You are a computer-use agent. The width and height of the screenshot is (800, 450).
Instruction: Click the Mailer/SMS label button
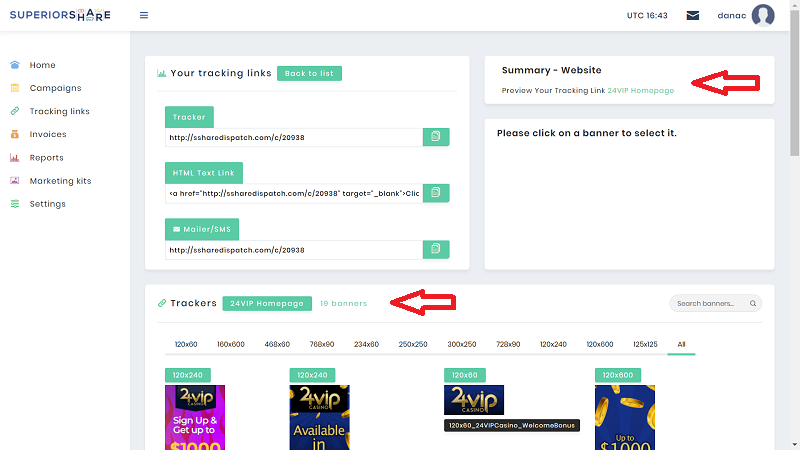(x=202, y=229)
